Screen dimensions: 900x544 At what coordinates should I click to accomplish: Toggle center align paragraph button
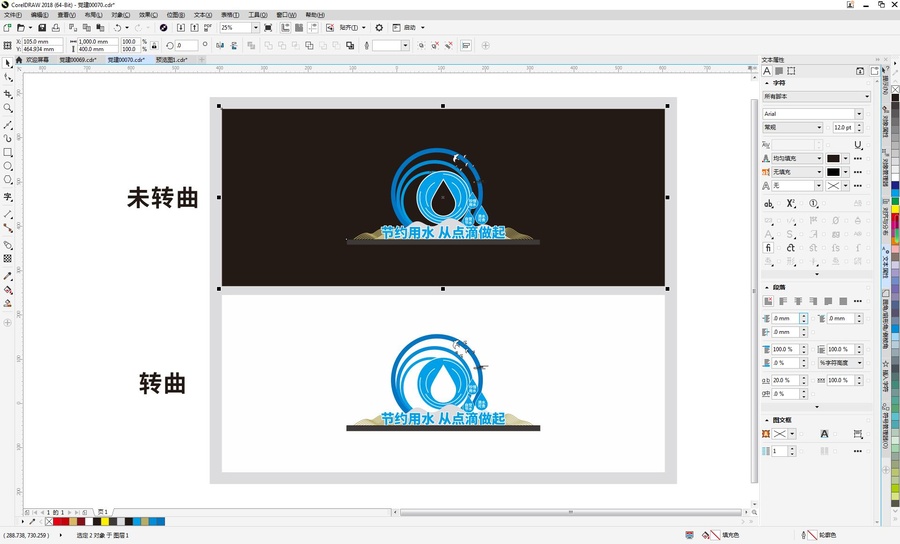798,301
